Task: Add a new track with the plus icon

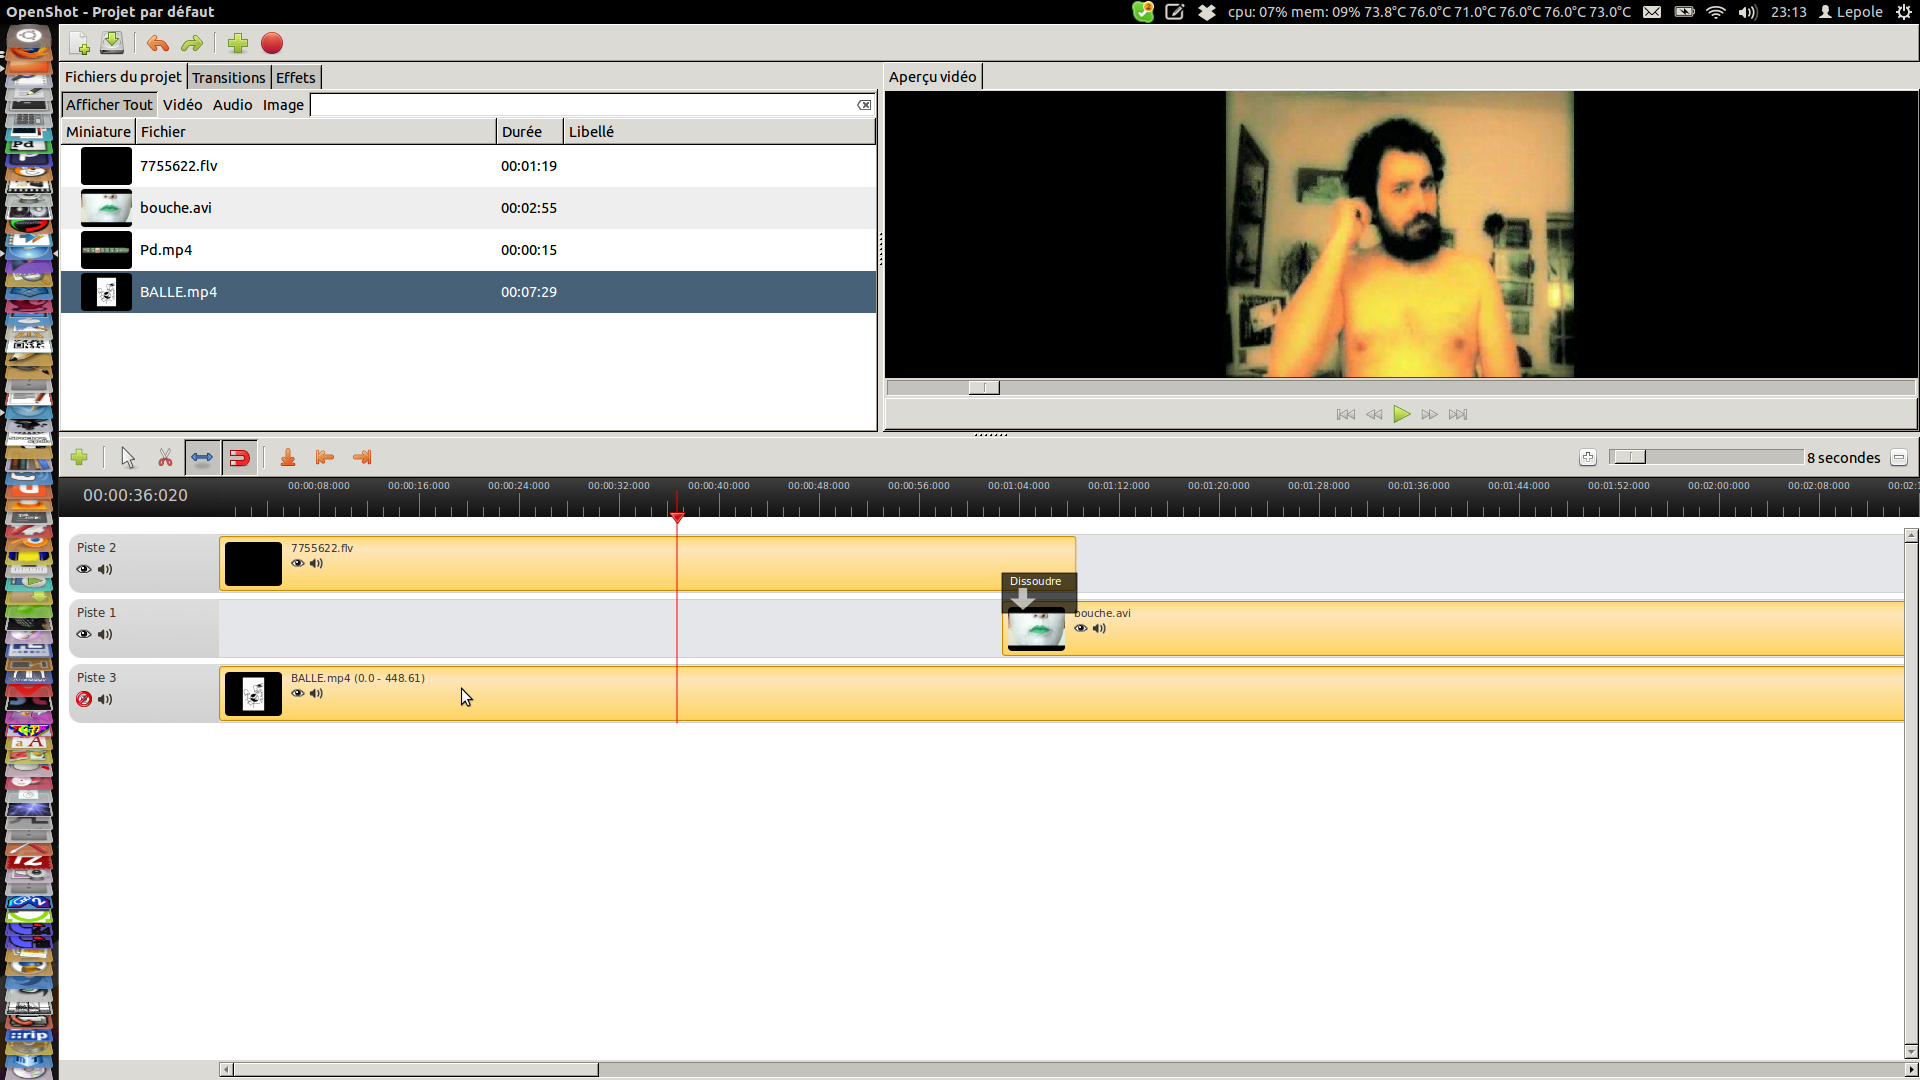Action: [x=79, y=458]
